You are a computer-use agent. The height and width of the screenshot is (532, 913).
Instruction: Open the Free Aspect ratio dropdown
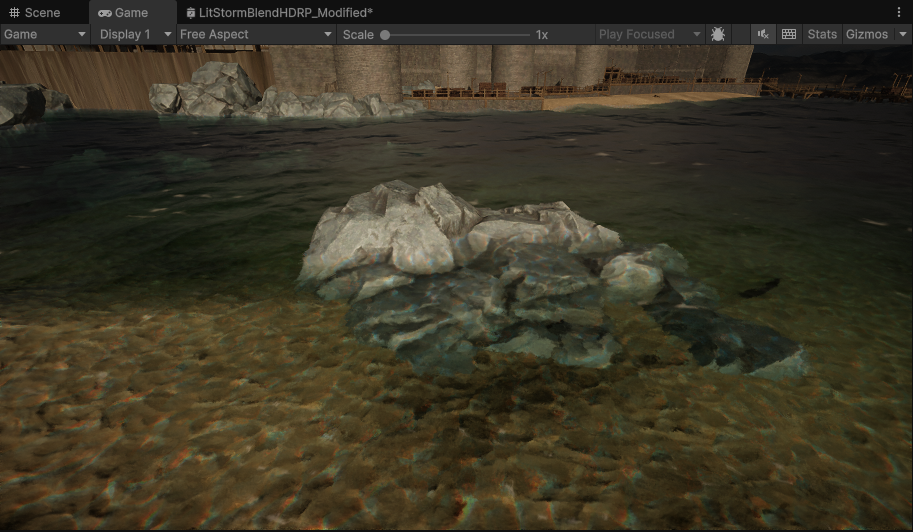click(x=255, y=34)
